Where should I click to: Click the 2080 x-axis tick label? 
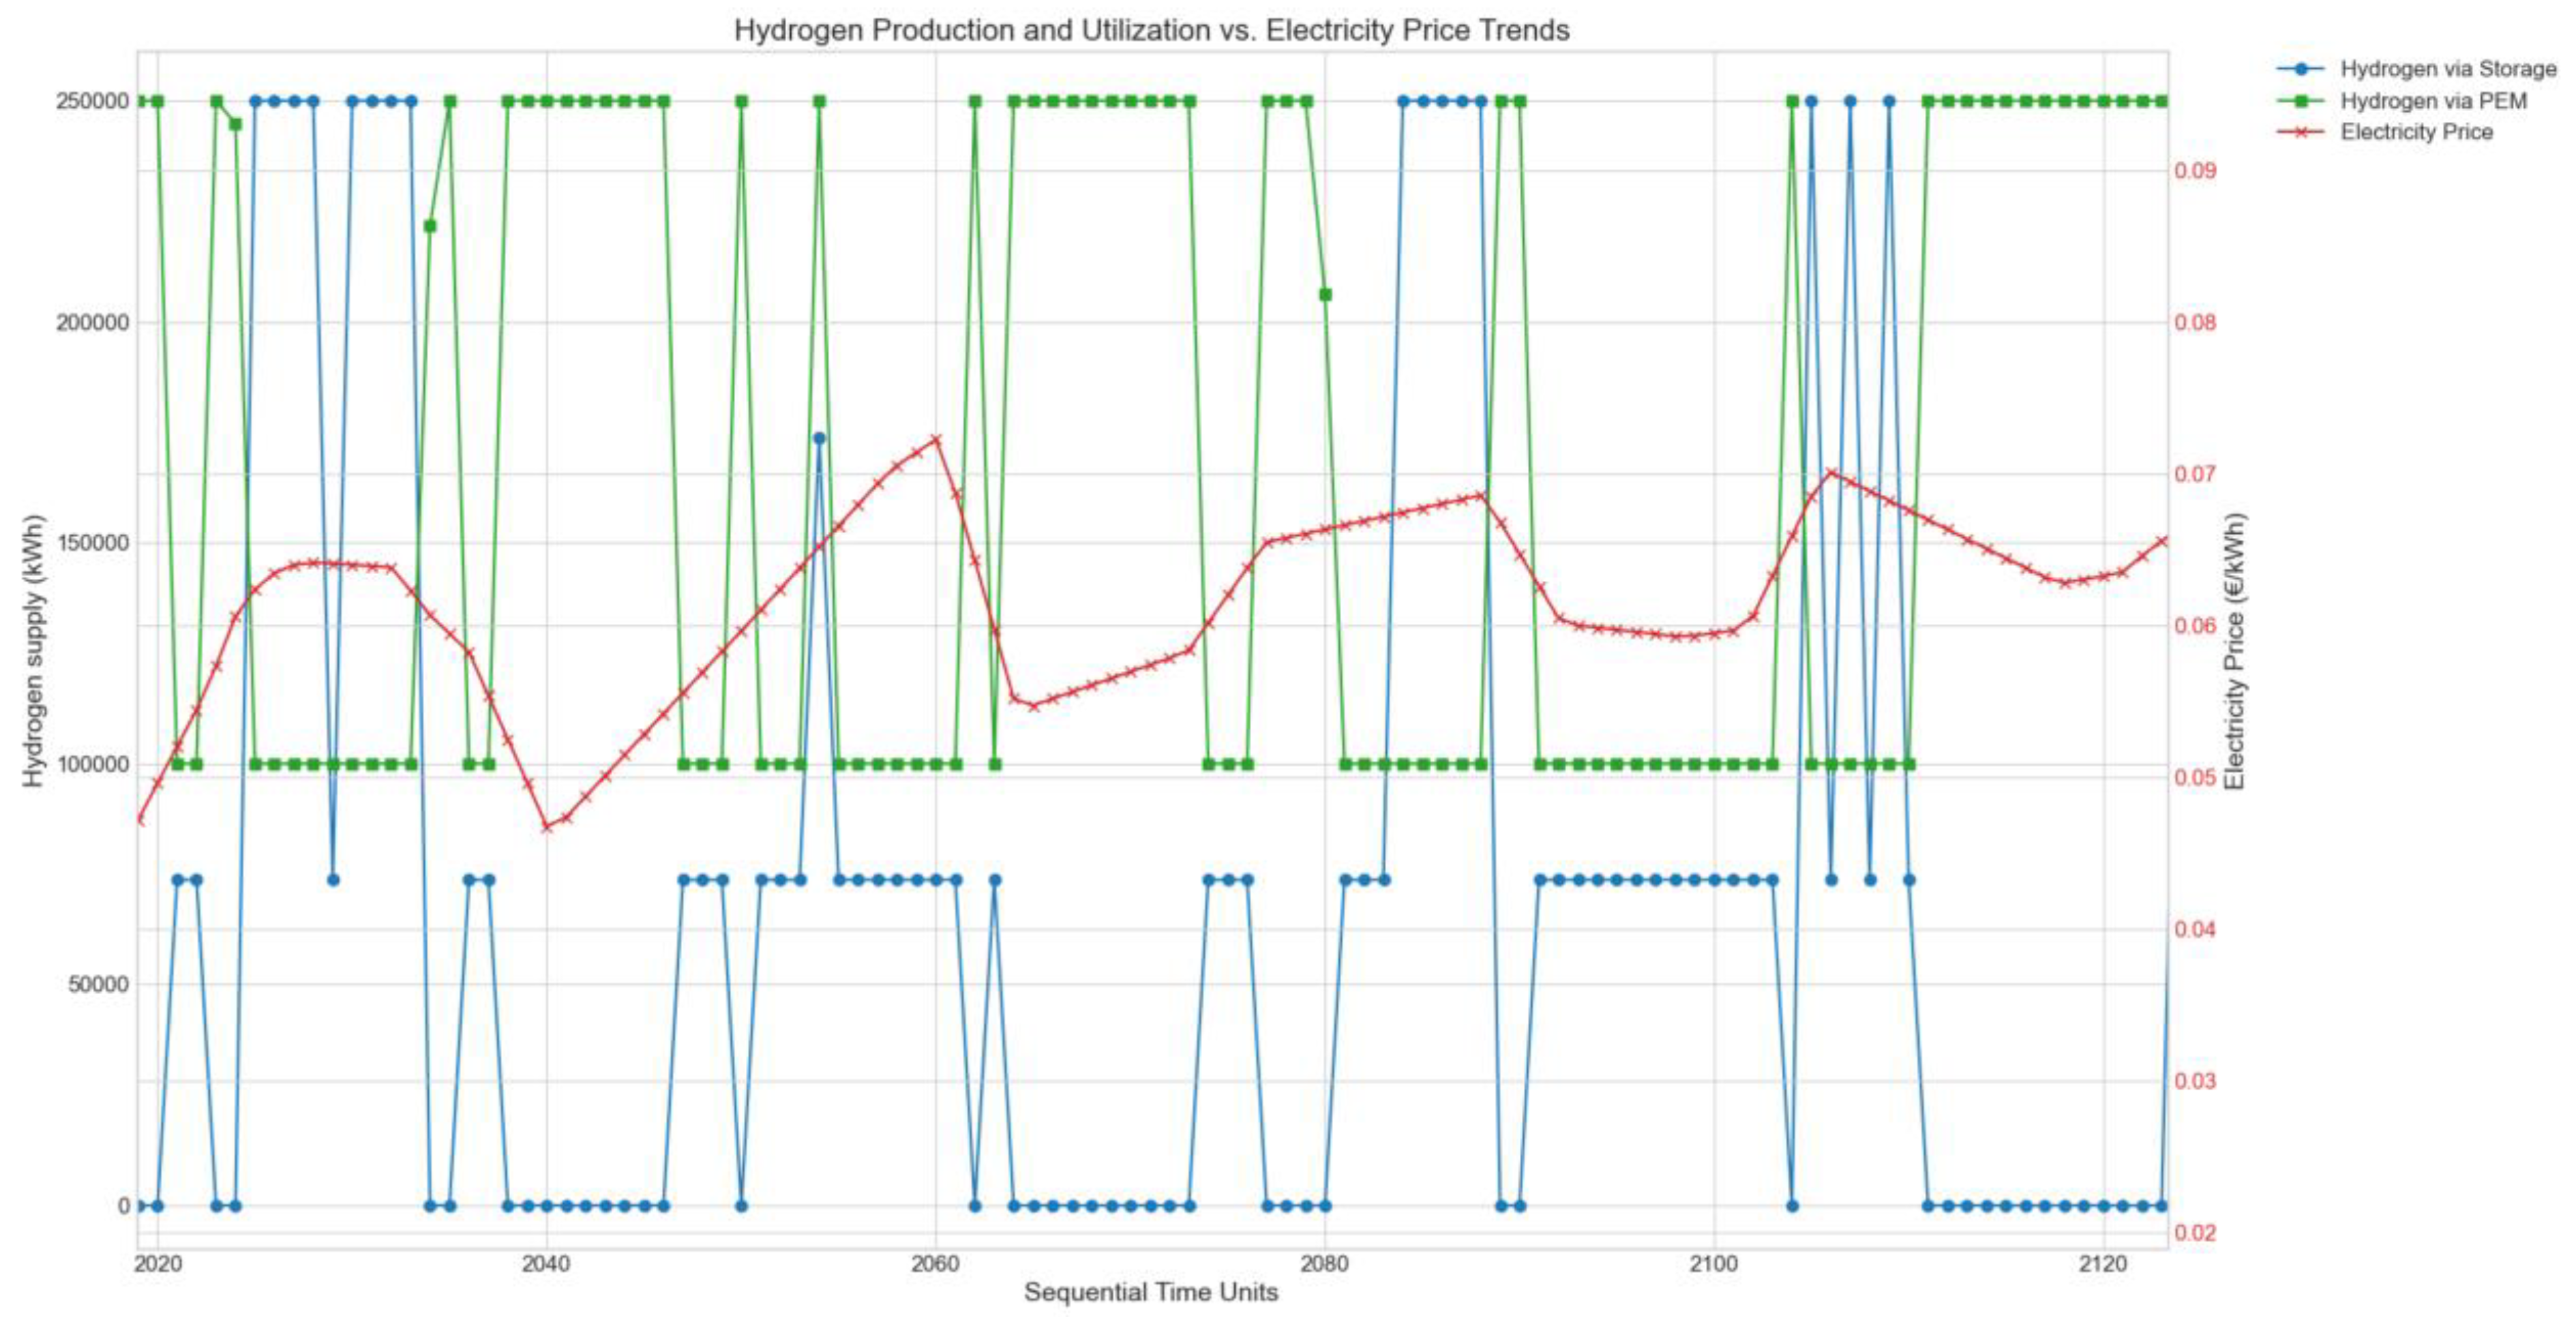(x=1325, y=1263)
